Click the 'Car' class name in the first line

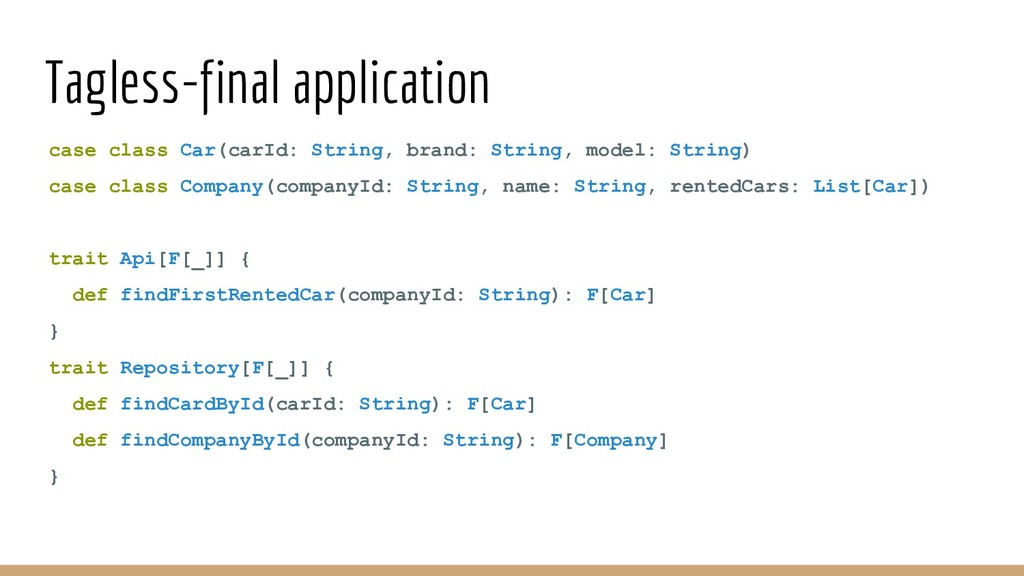198,150
